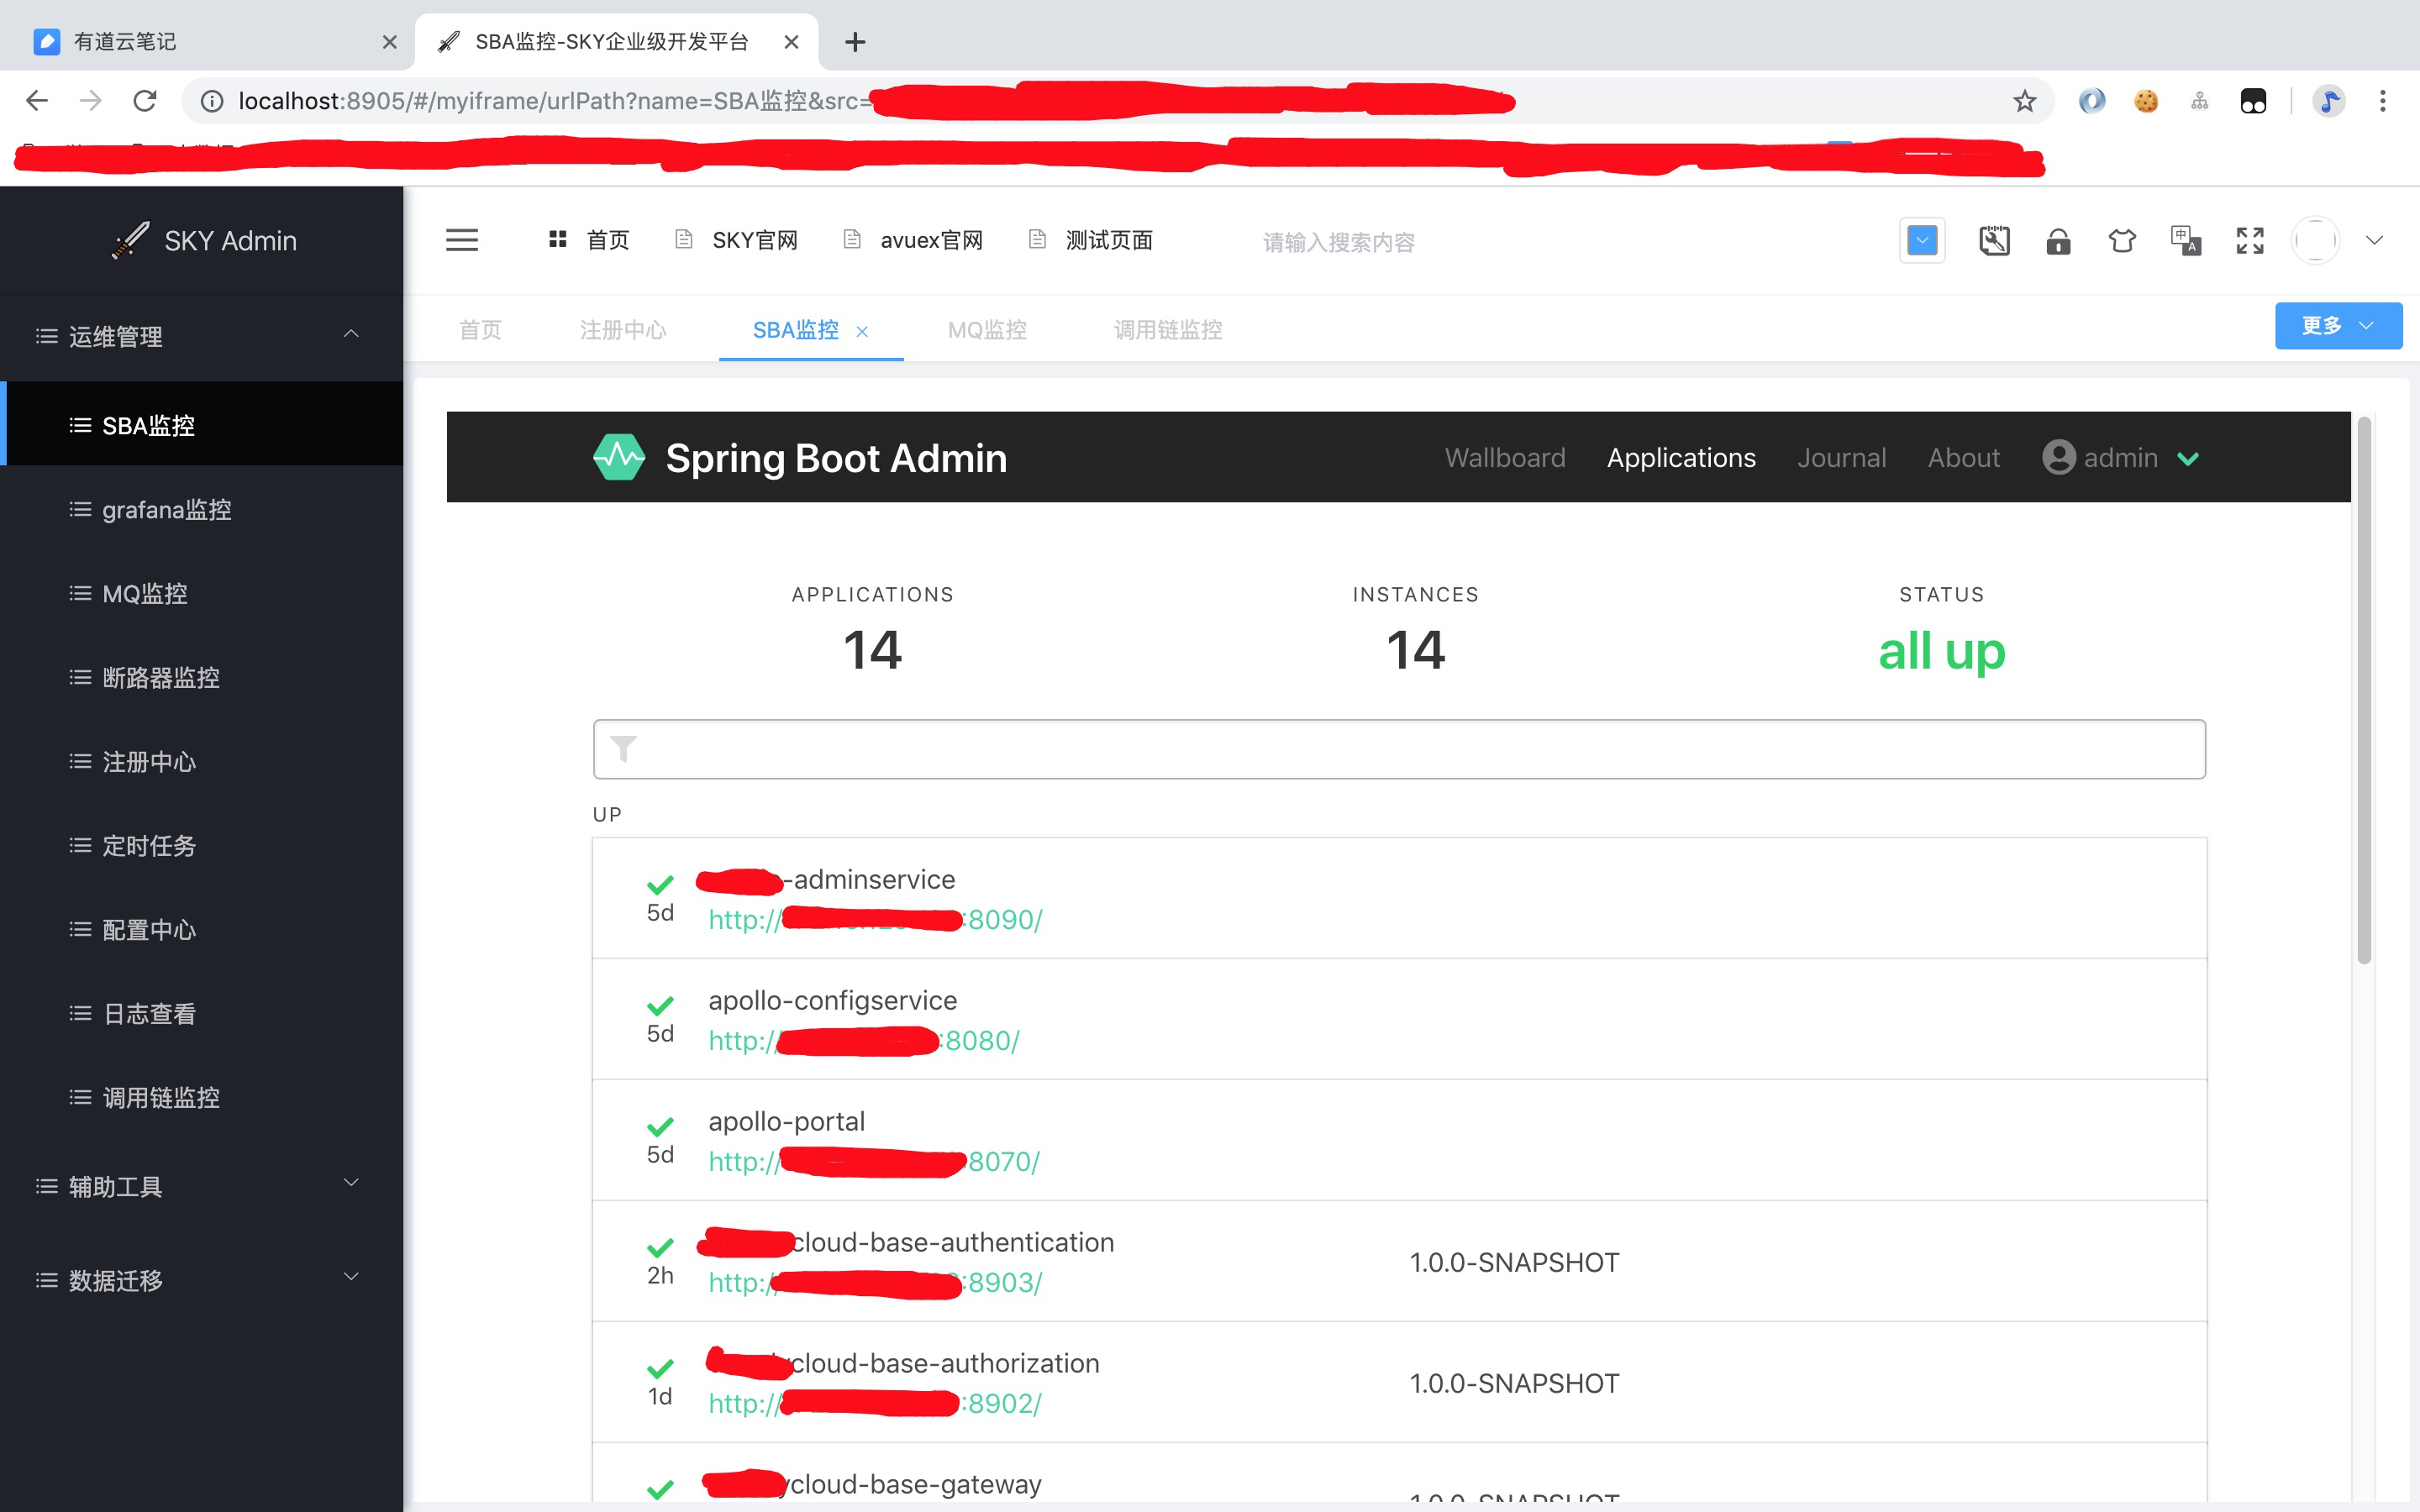Open the blue color picker swatch
2420x1512 pixels.
point(1921,241)
